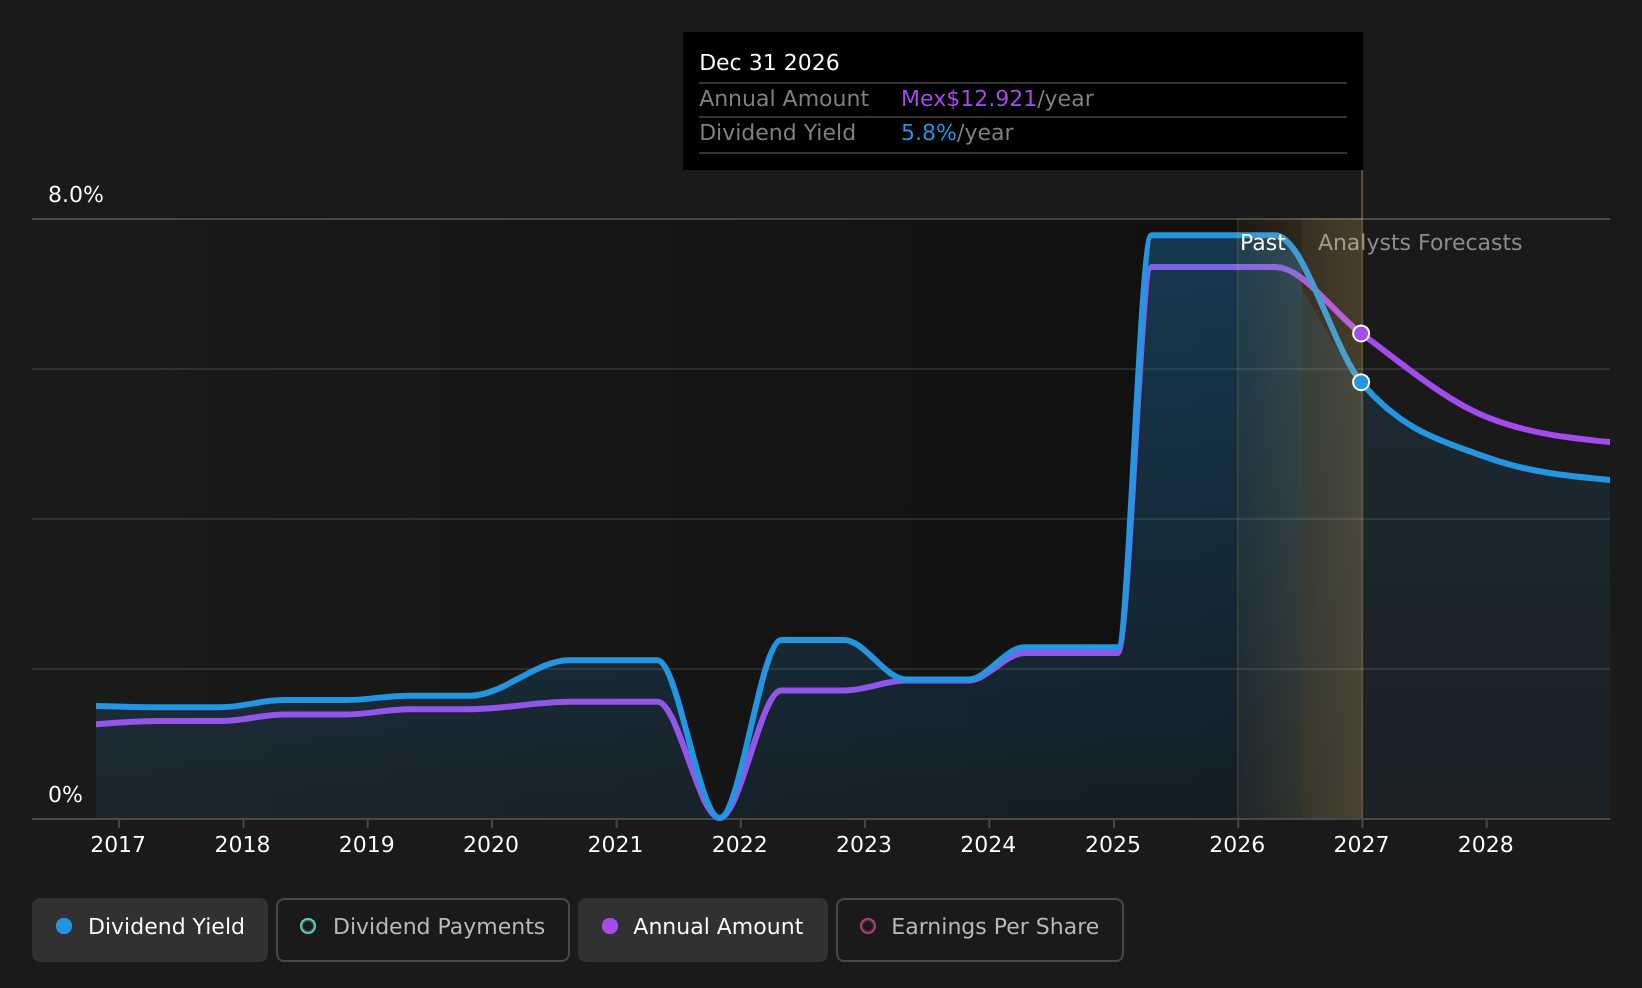Click the 2018 x-axis label
This screenshot has height=988, width=1642.
coord(242,845)
